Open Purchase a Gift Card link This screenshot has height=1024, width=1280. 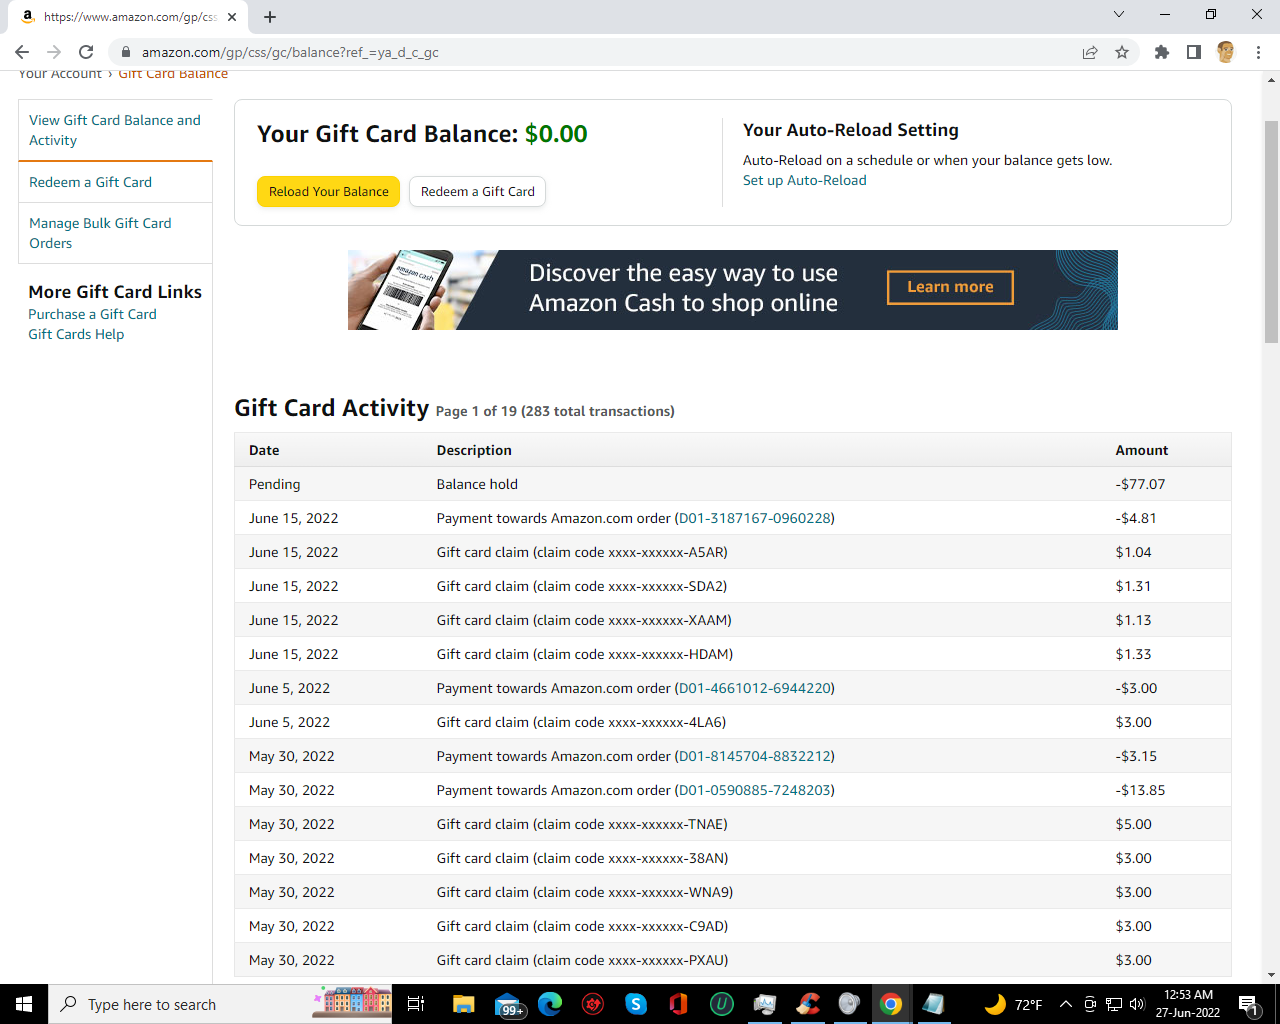[92, 314]
